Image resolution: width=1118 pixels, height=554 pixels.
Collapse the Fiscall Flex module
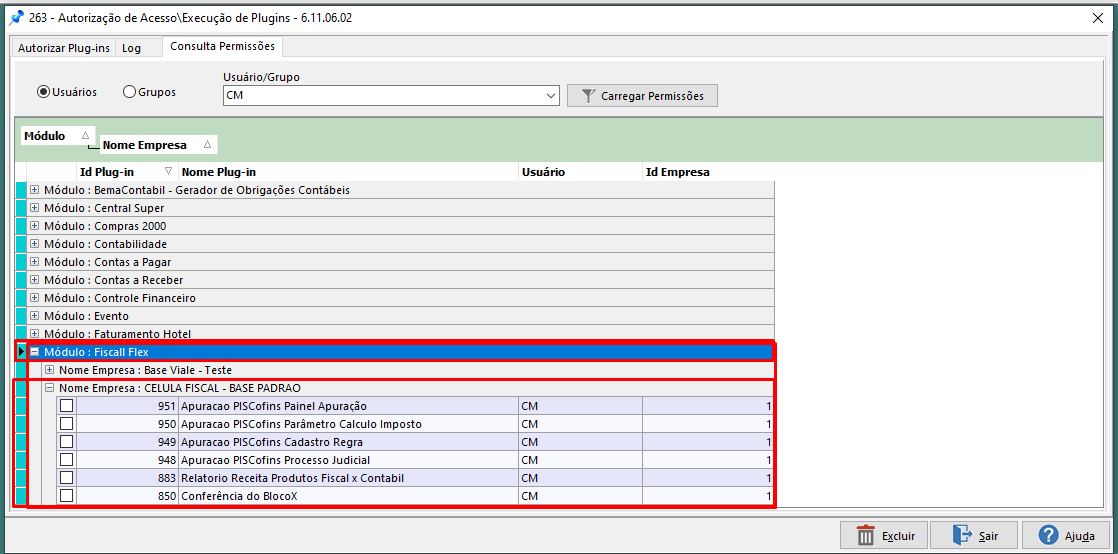tap(34, 352)
